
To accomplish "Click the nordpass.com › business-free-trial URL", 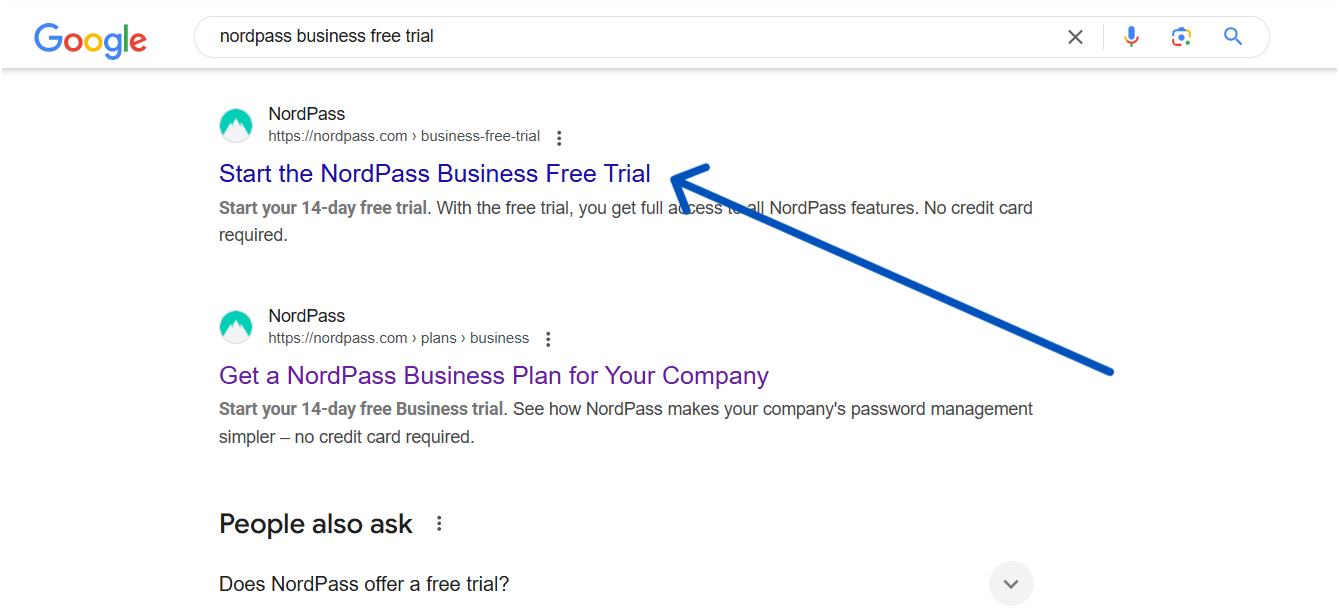I will pos(404,137).
